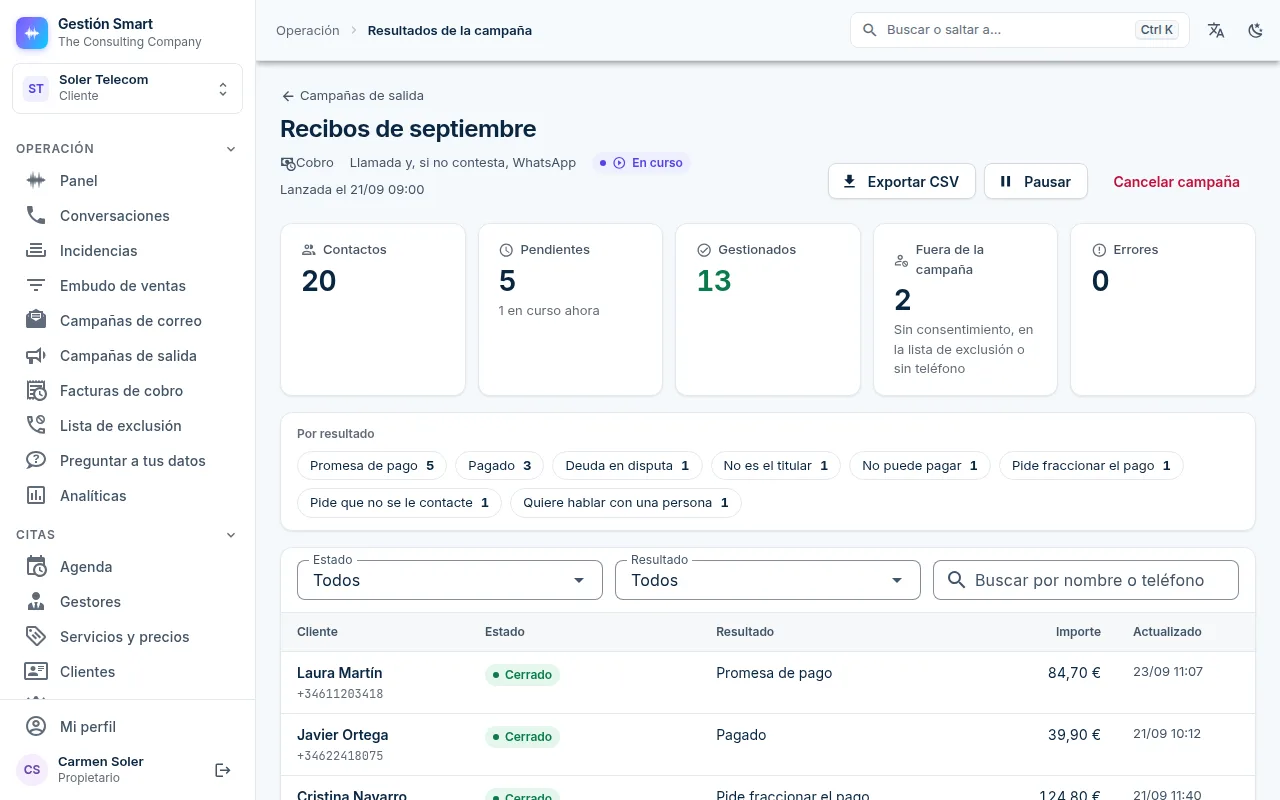Open Mi perfil
Viewport: 1280px width, 800px height.
coord(127,727)
